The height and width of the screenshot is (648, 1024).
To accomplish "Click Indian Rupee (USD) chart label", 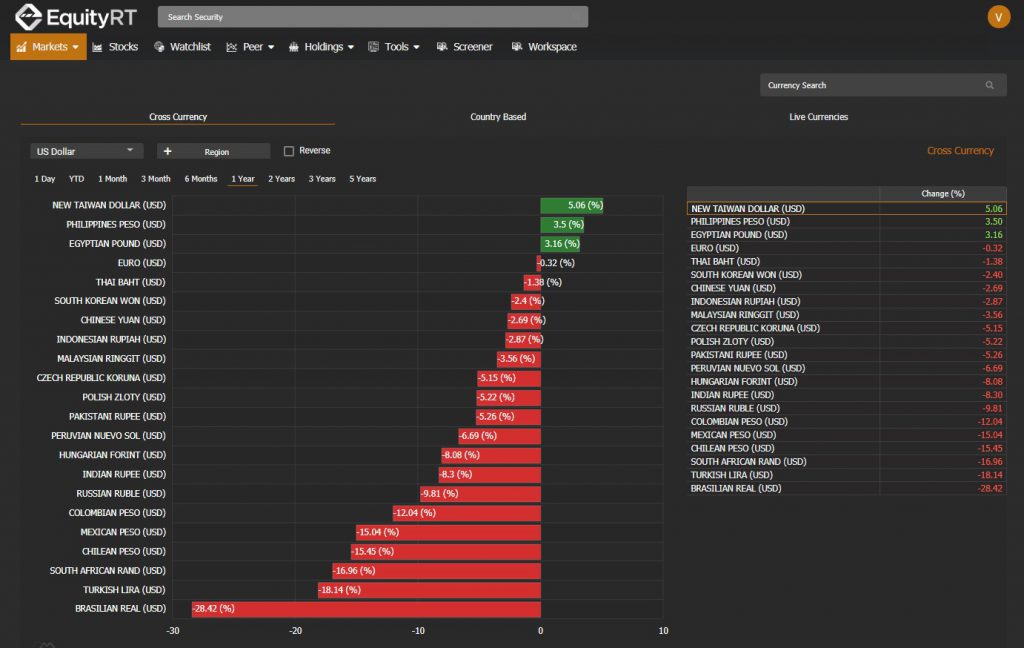I will 124,474.
